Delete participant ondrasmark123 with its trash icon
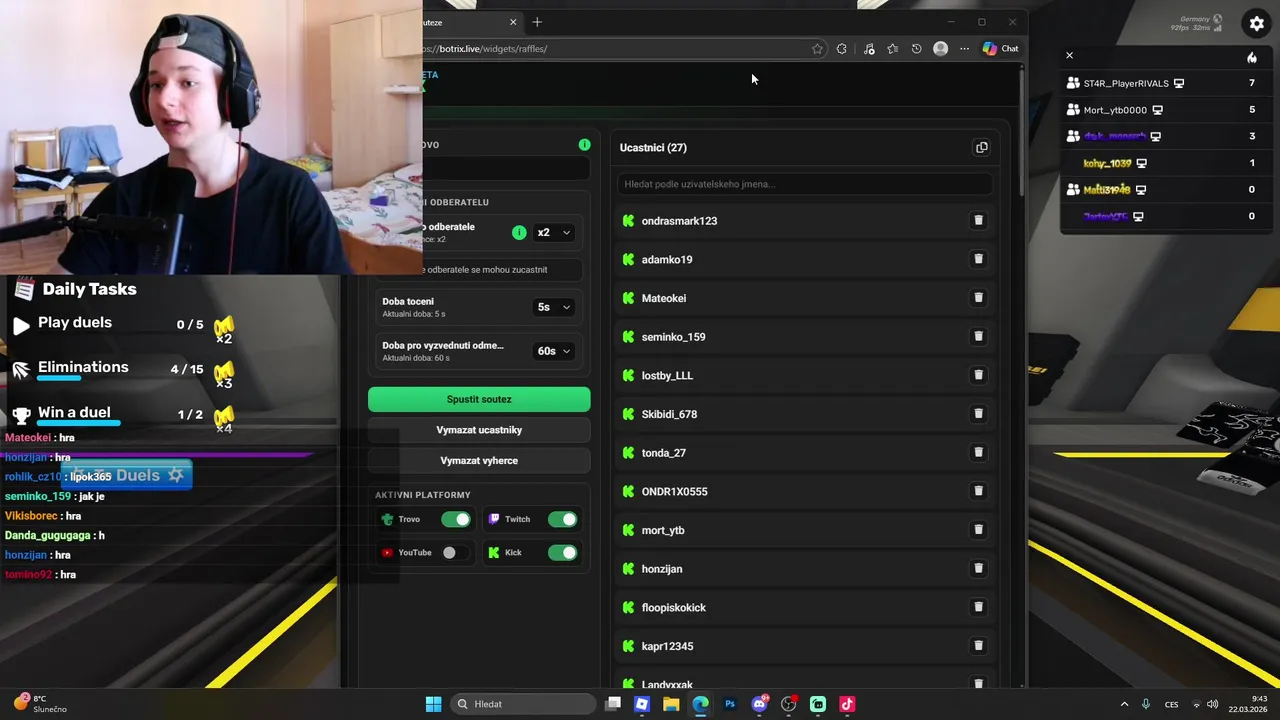Viewport: 1280px width, 720px height. (979, 220)
